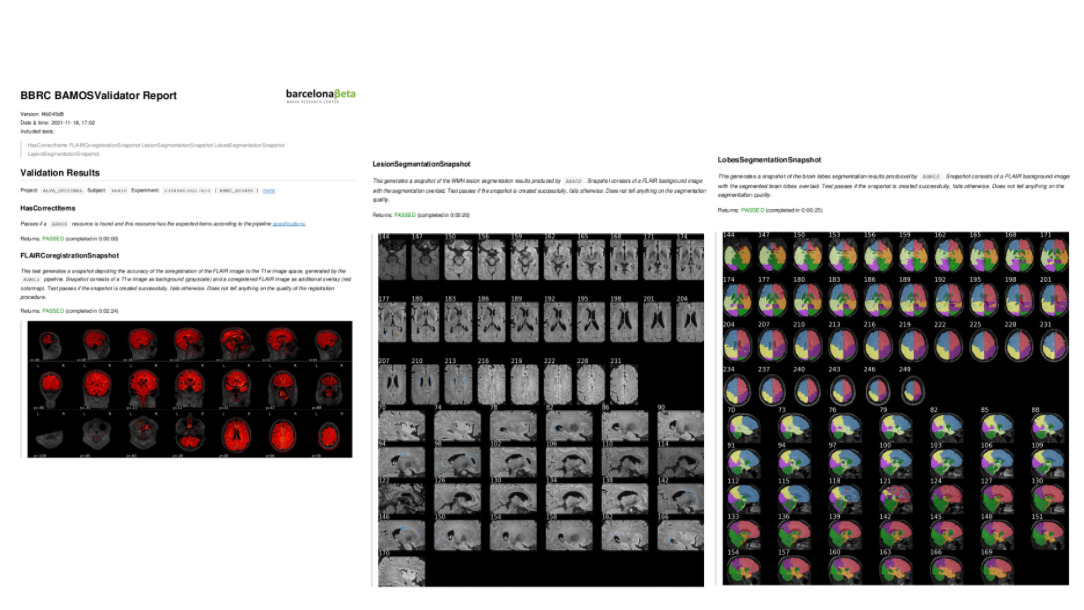This screenshot has width=1084, height=610.
Task: Select lobes segmentation slice 222
Action: coord(948,344)
